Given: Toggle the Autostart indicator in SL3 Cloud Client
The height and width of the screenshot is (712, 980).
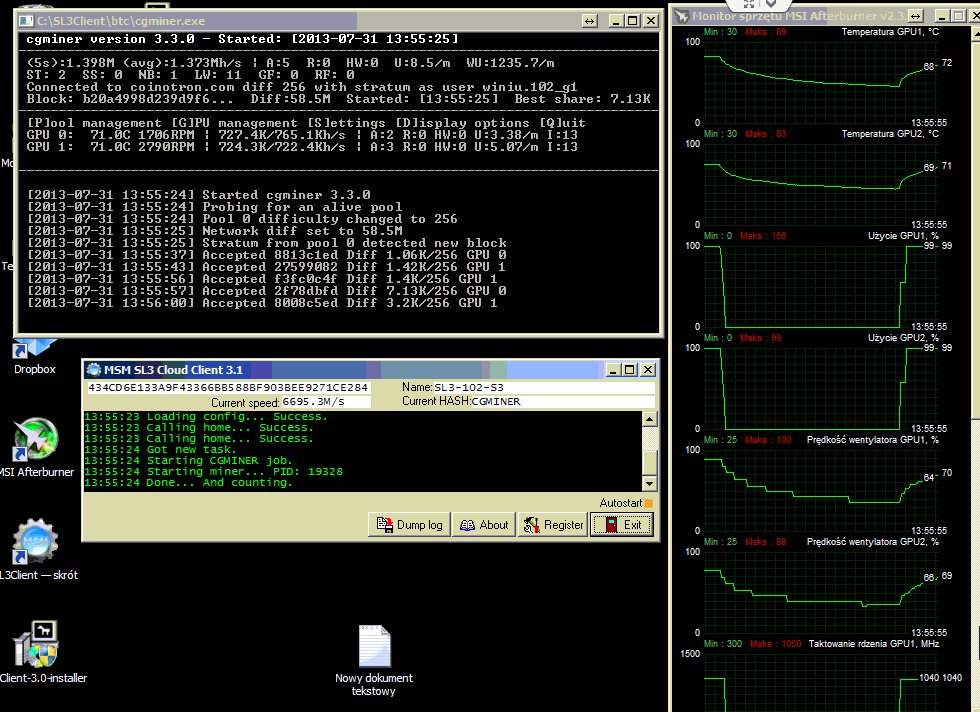Looking at the screenshot, I should click(648, 503).
